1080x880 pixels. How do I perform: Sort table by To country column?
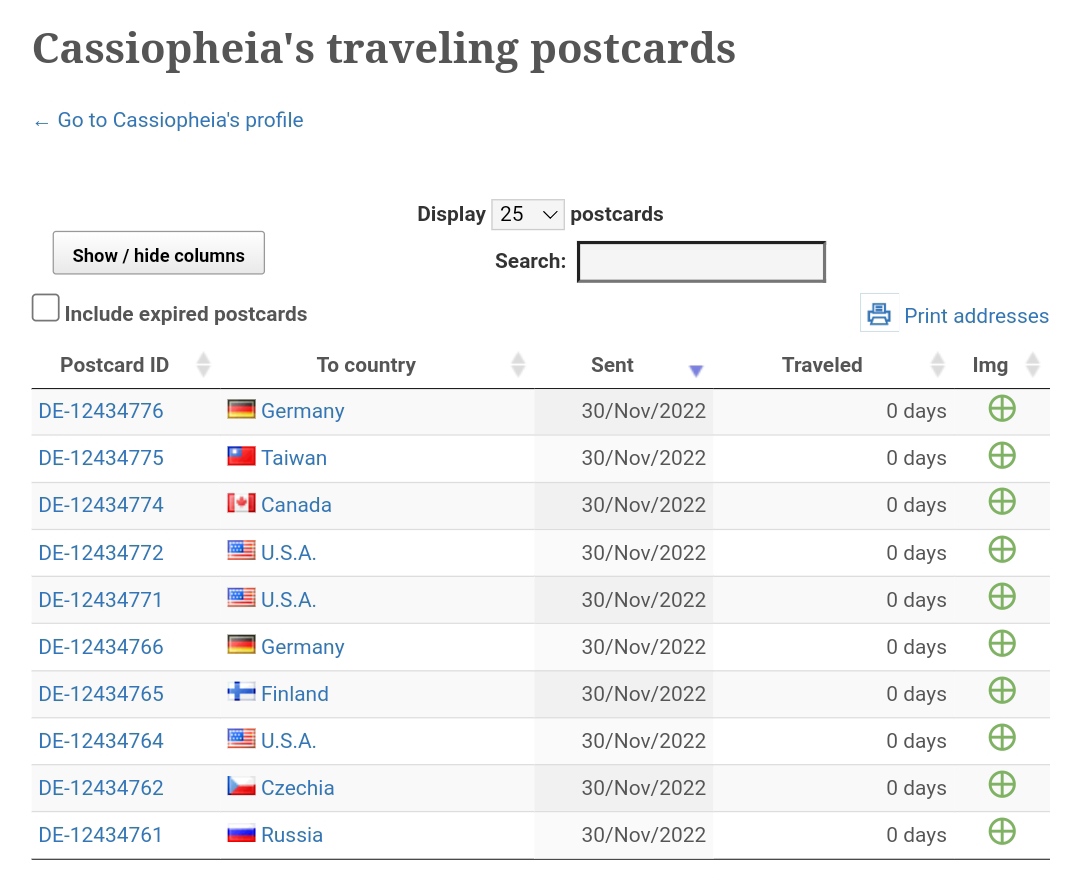(366, 365)
